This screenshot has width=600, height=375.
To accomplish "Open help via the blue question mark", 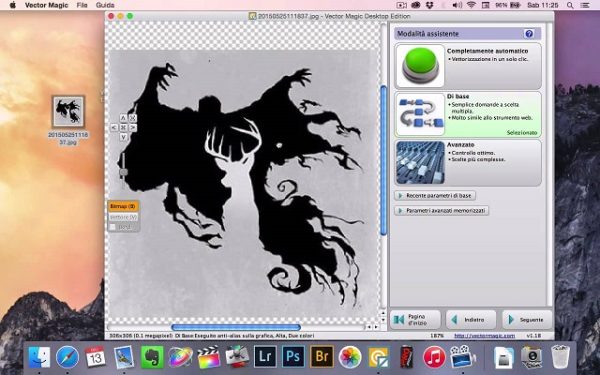I will (529, 34).
